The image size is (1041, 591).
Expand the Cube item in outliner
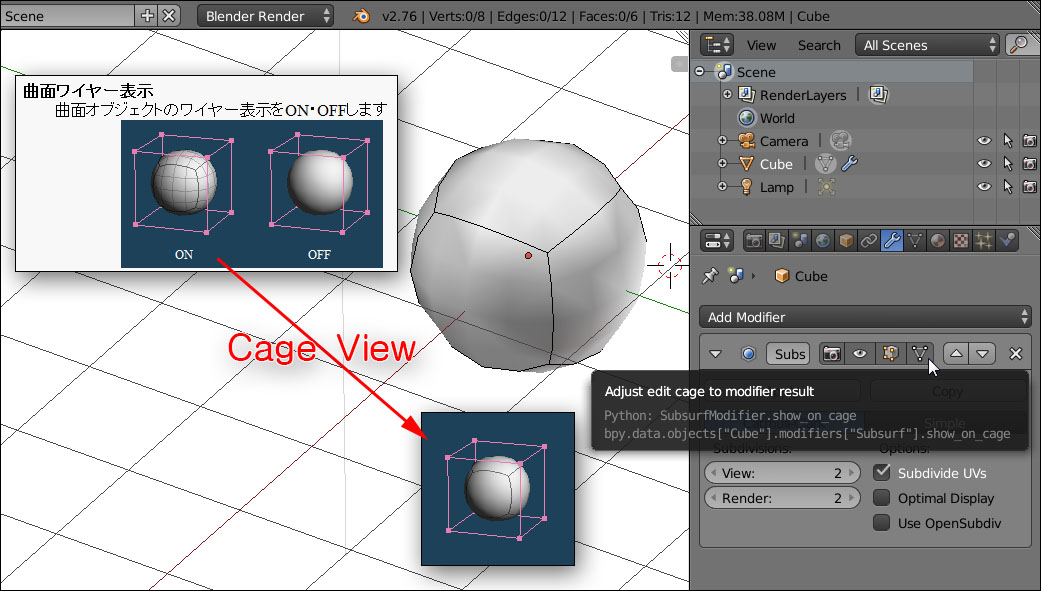pyautogui.click(x=722, y=163)
